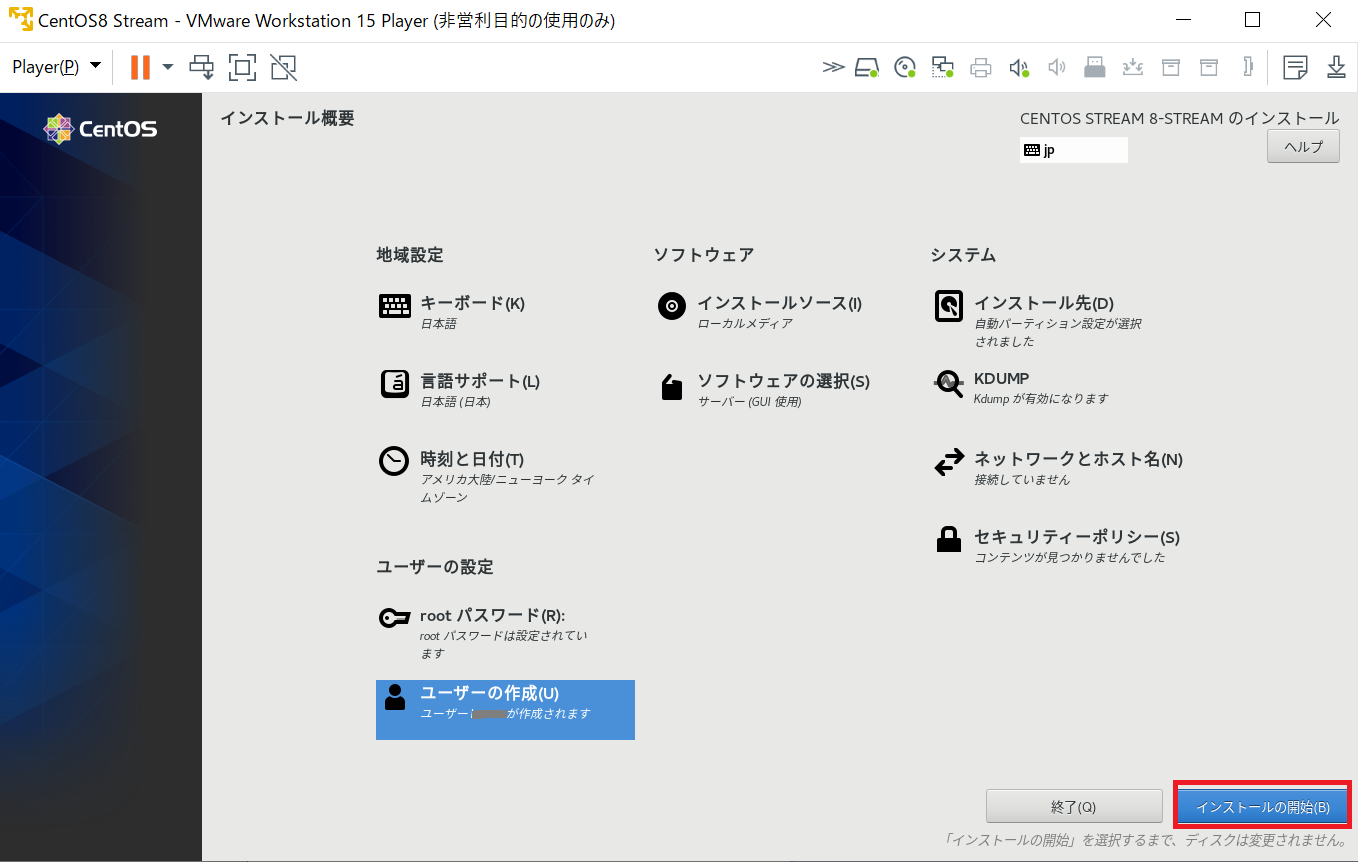1358x862 pixels.
Task: Click the hard disk device icon
Action: 866,67
